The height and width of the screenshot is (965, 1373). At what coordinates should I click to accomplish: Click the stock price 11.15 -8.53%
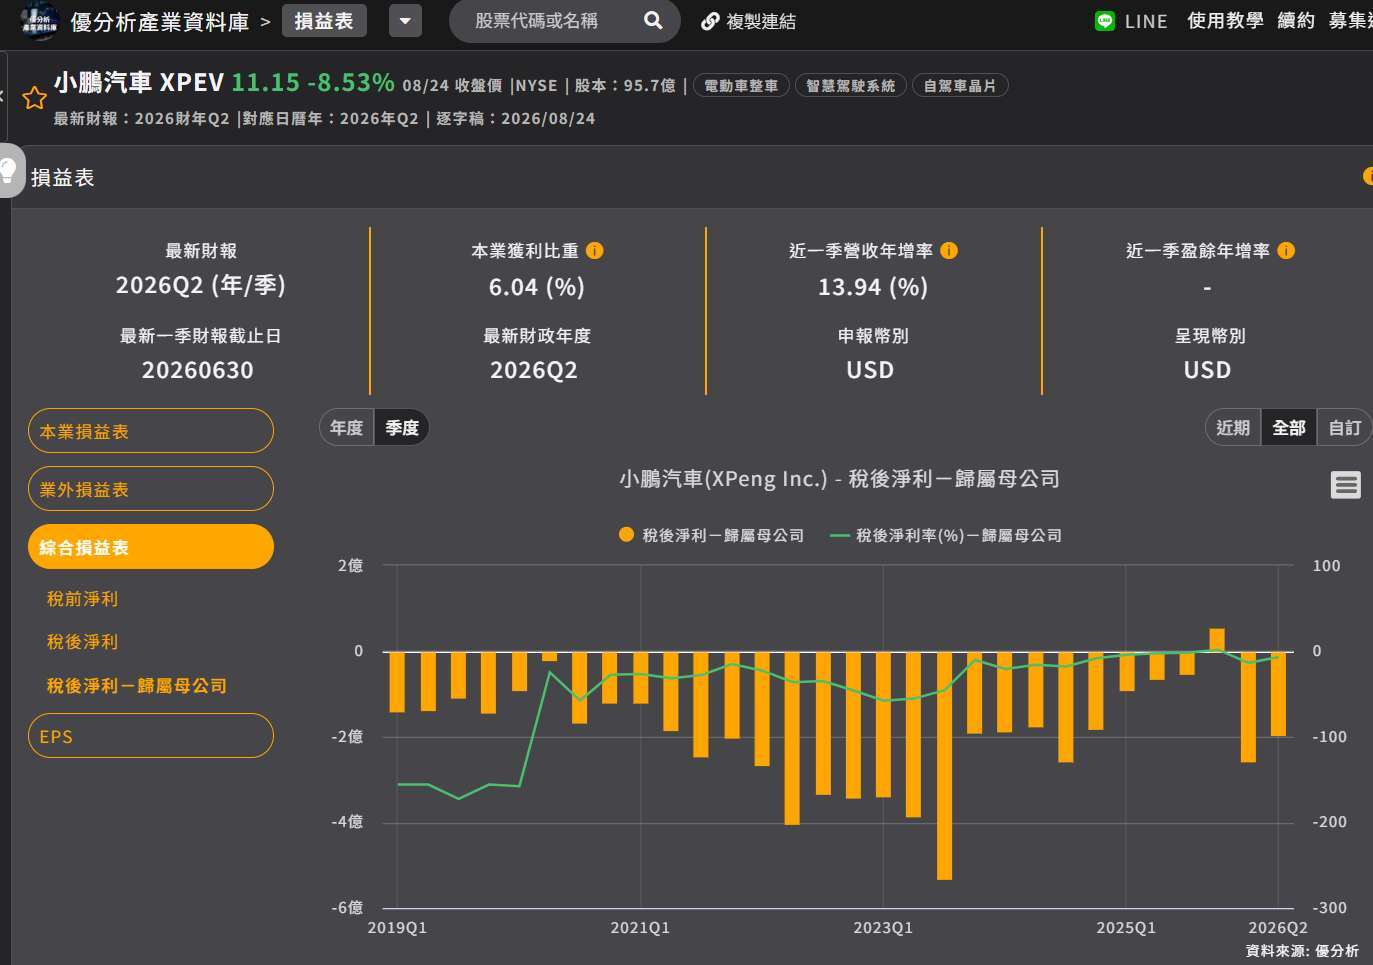click(x=313, y=82)
